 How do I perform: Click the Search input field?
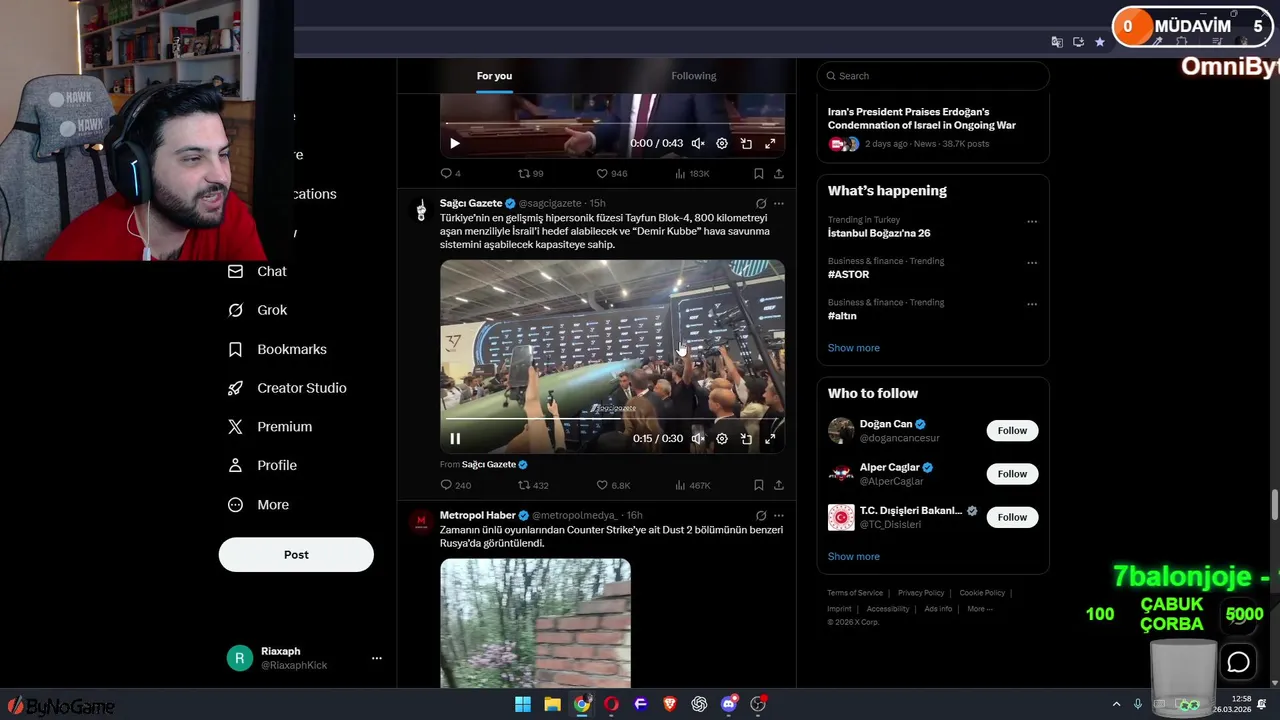coord(933,76)
